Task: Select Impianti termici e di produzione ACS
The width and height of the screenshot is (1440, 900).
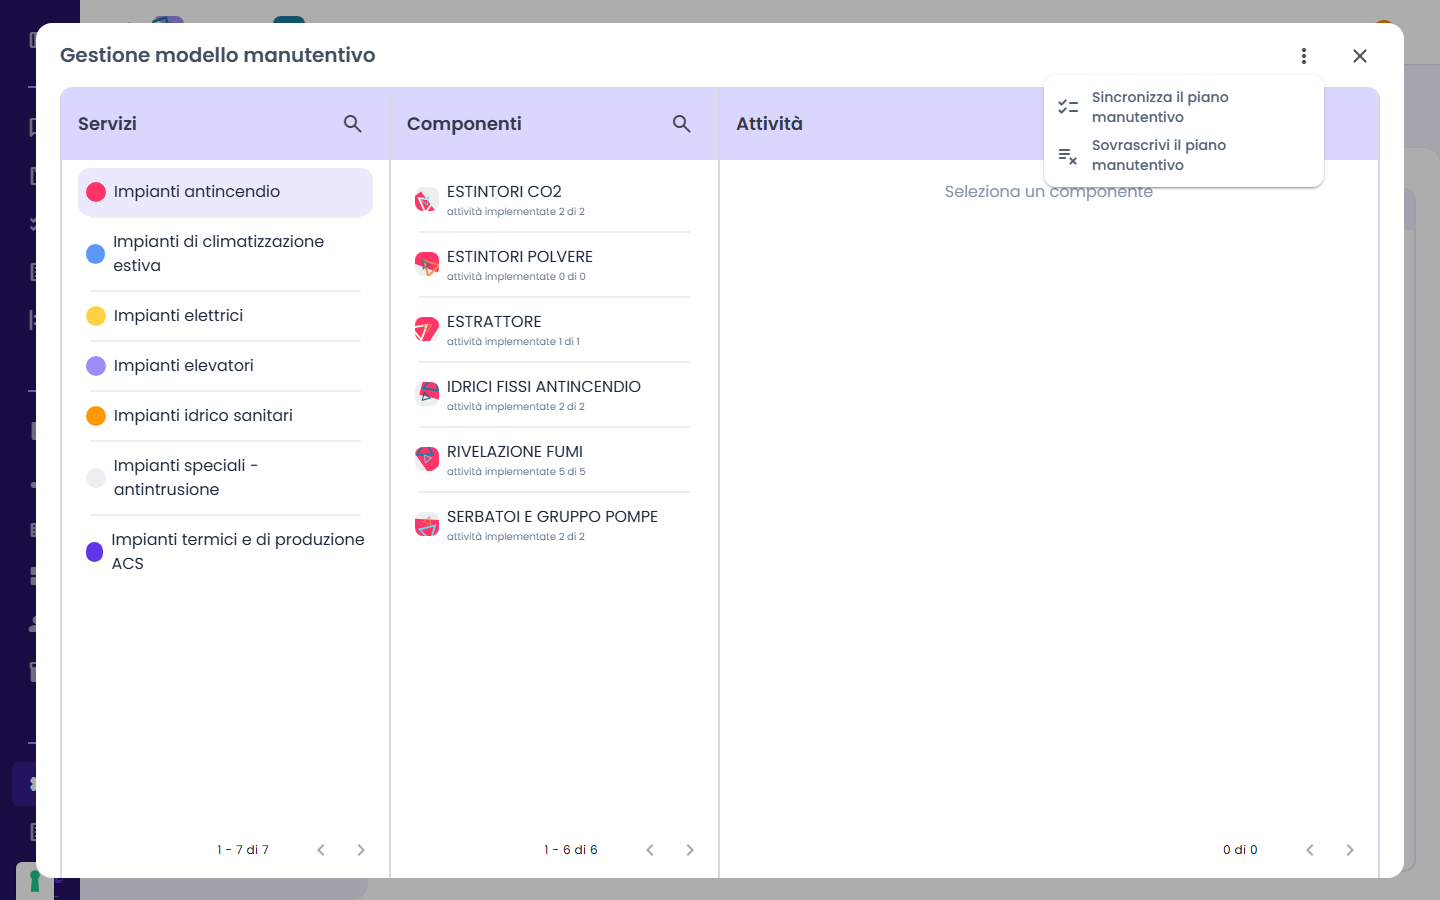Action: pyautogui.click(x=225, y=552)
